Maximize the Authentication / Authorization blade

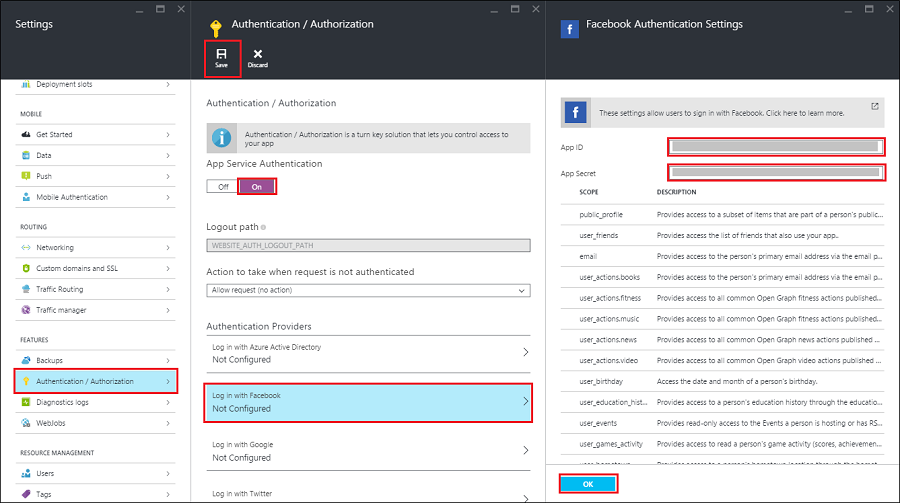(515, 9)
